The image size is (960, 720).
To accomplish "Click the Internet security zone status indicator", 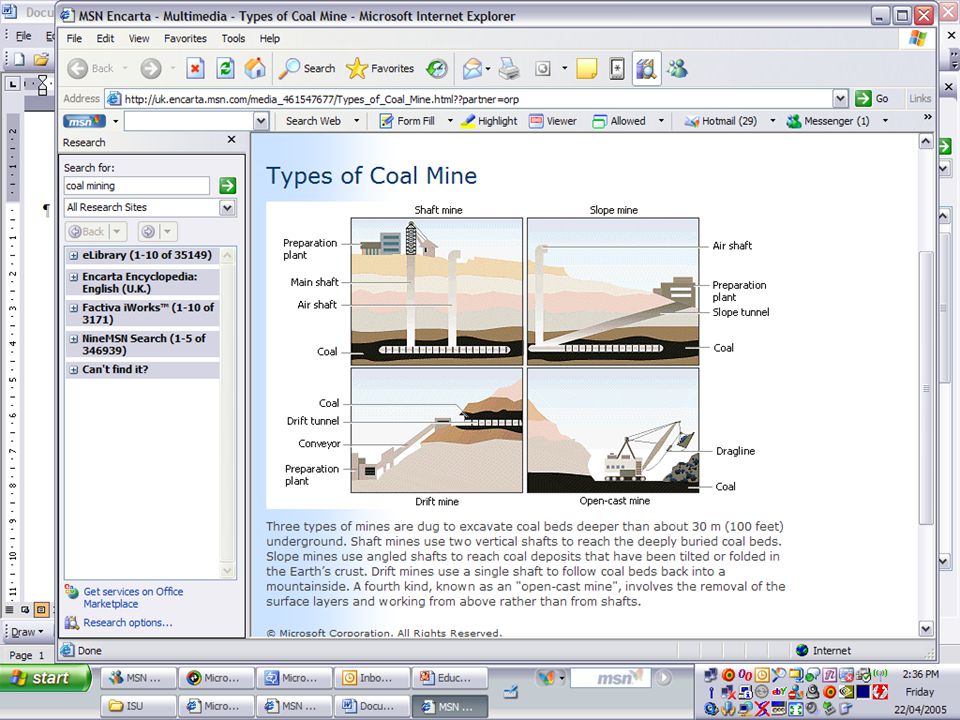I will tap(823, 650).
